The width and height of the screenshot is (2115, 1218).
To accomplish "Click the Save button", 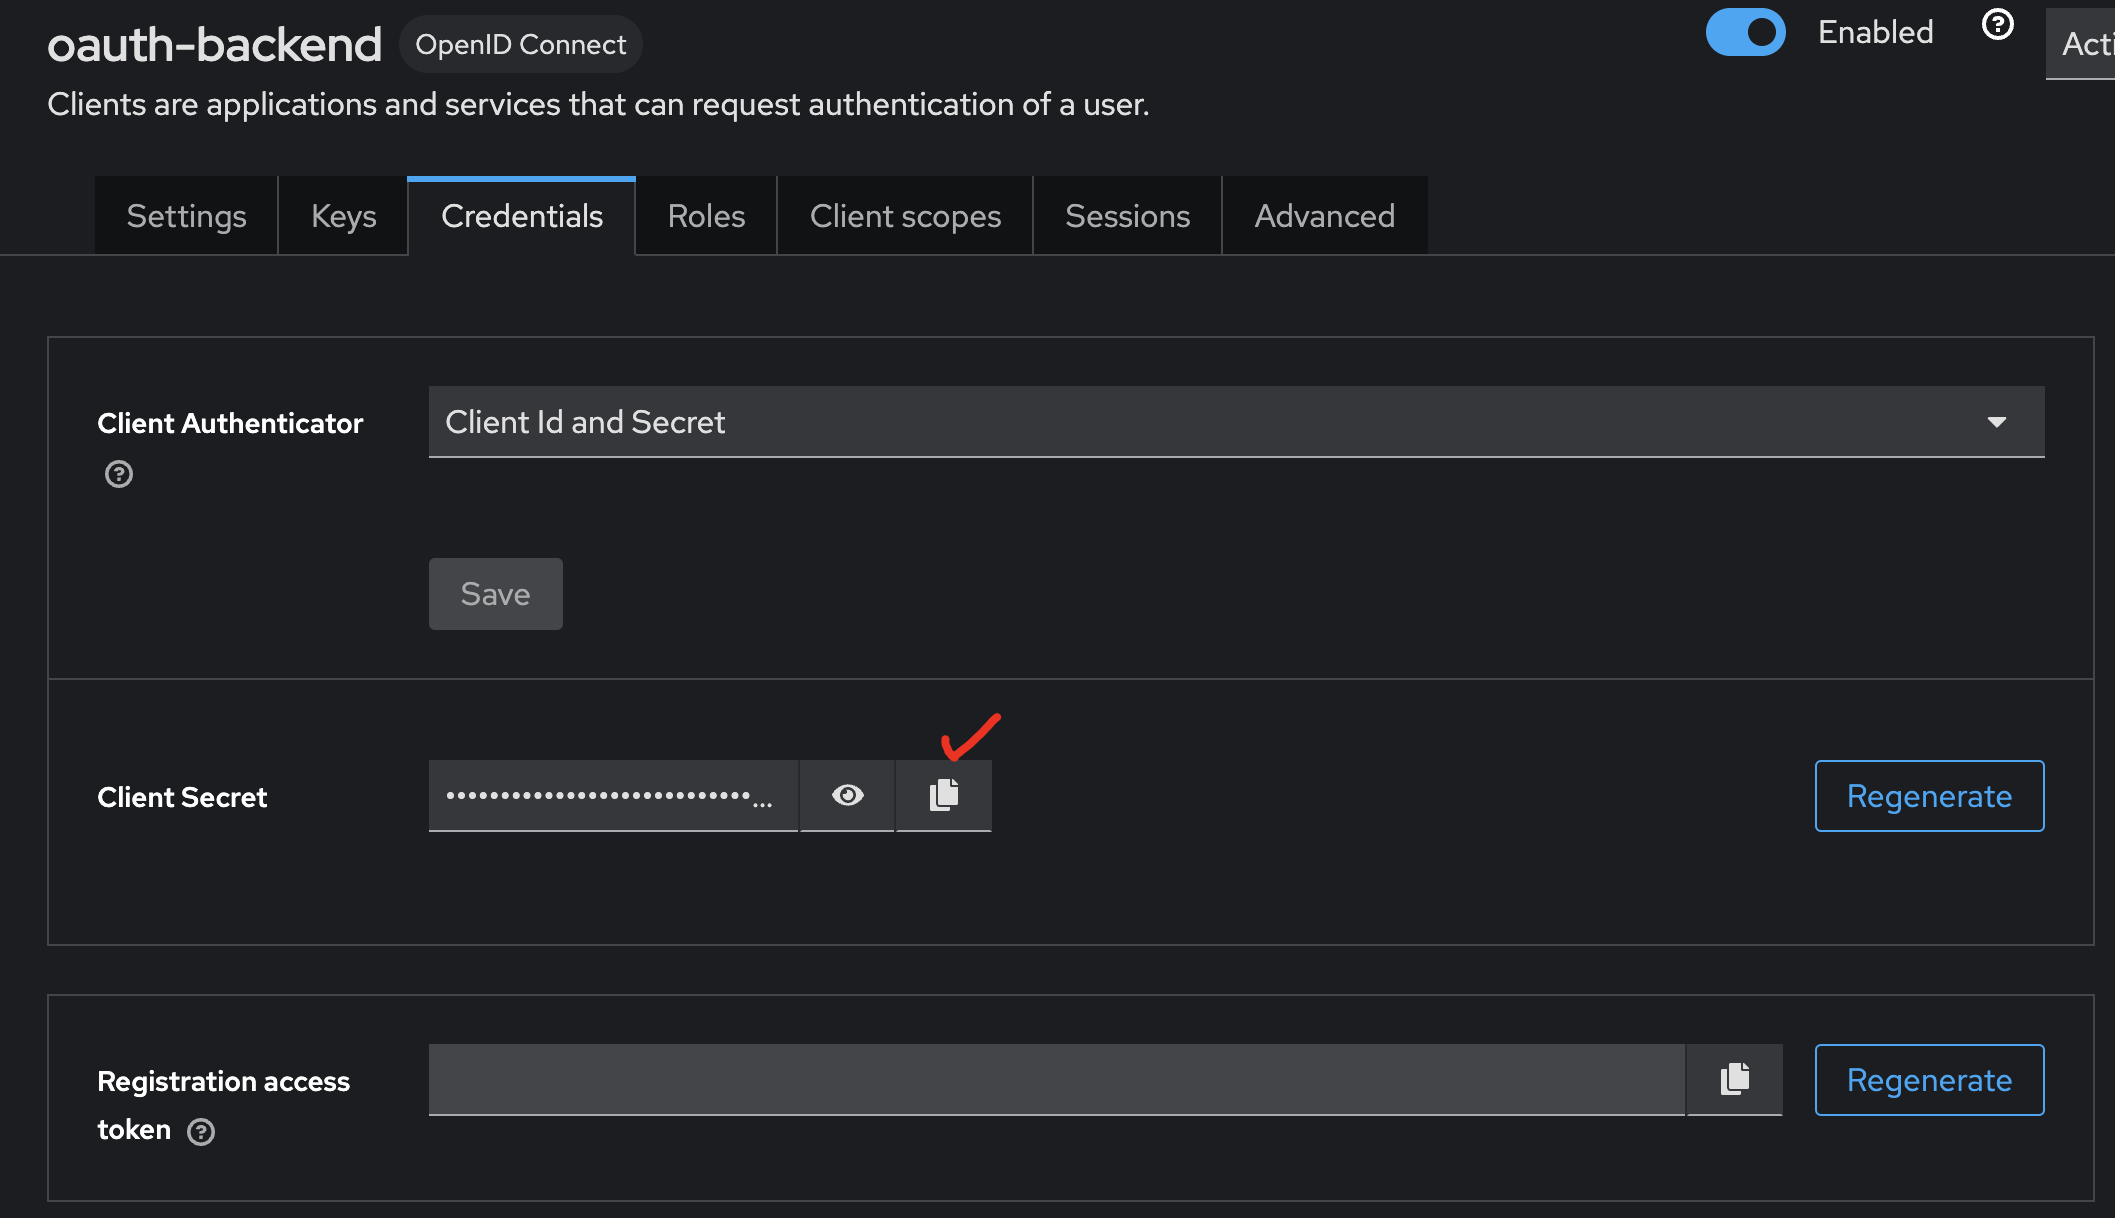I will point(495,594).
